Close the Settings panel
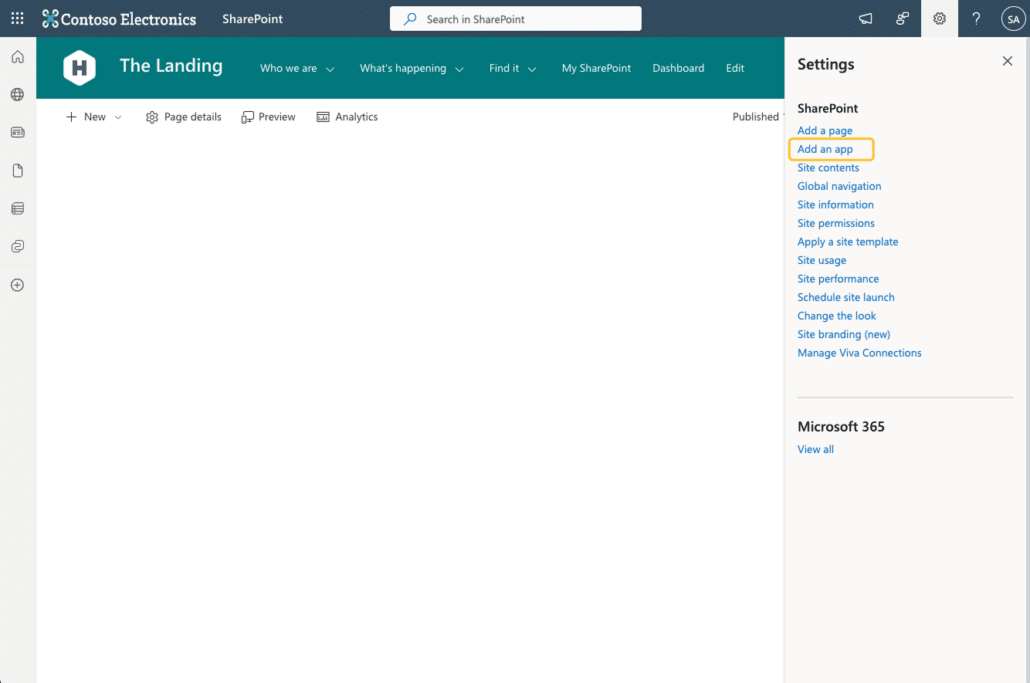Viewport: 1030px width, 683px height. 1007,61
